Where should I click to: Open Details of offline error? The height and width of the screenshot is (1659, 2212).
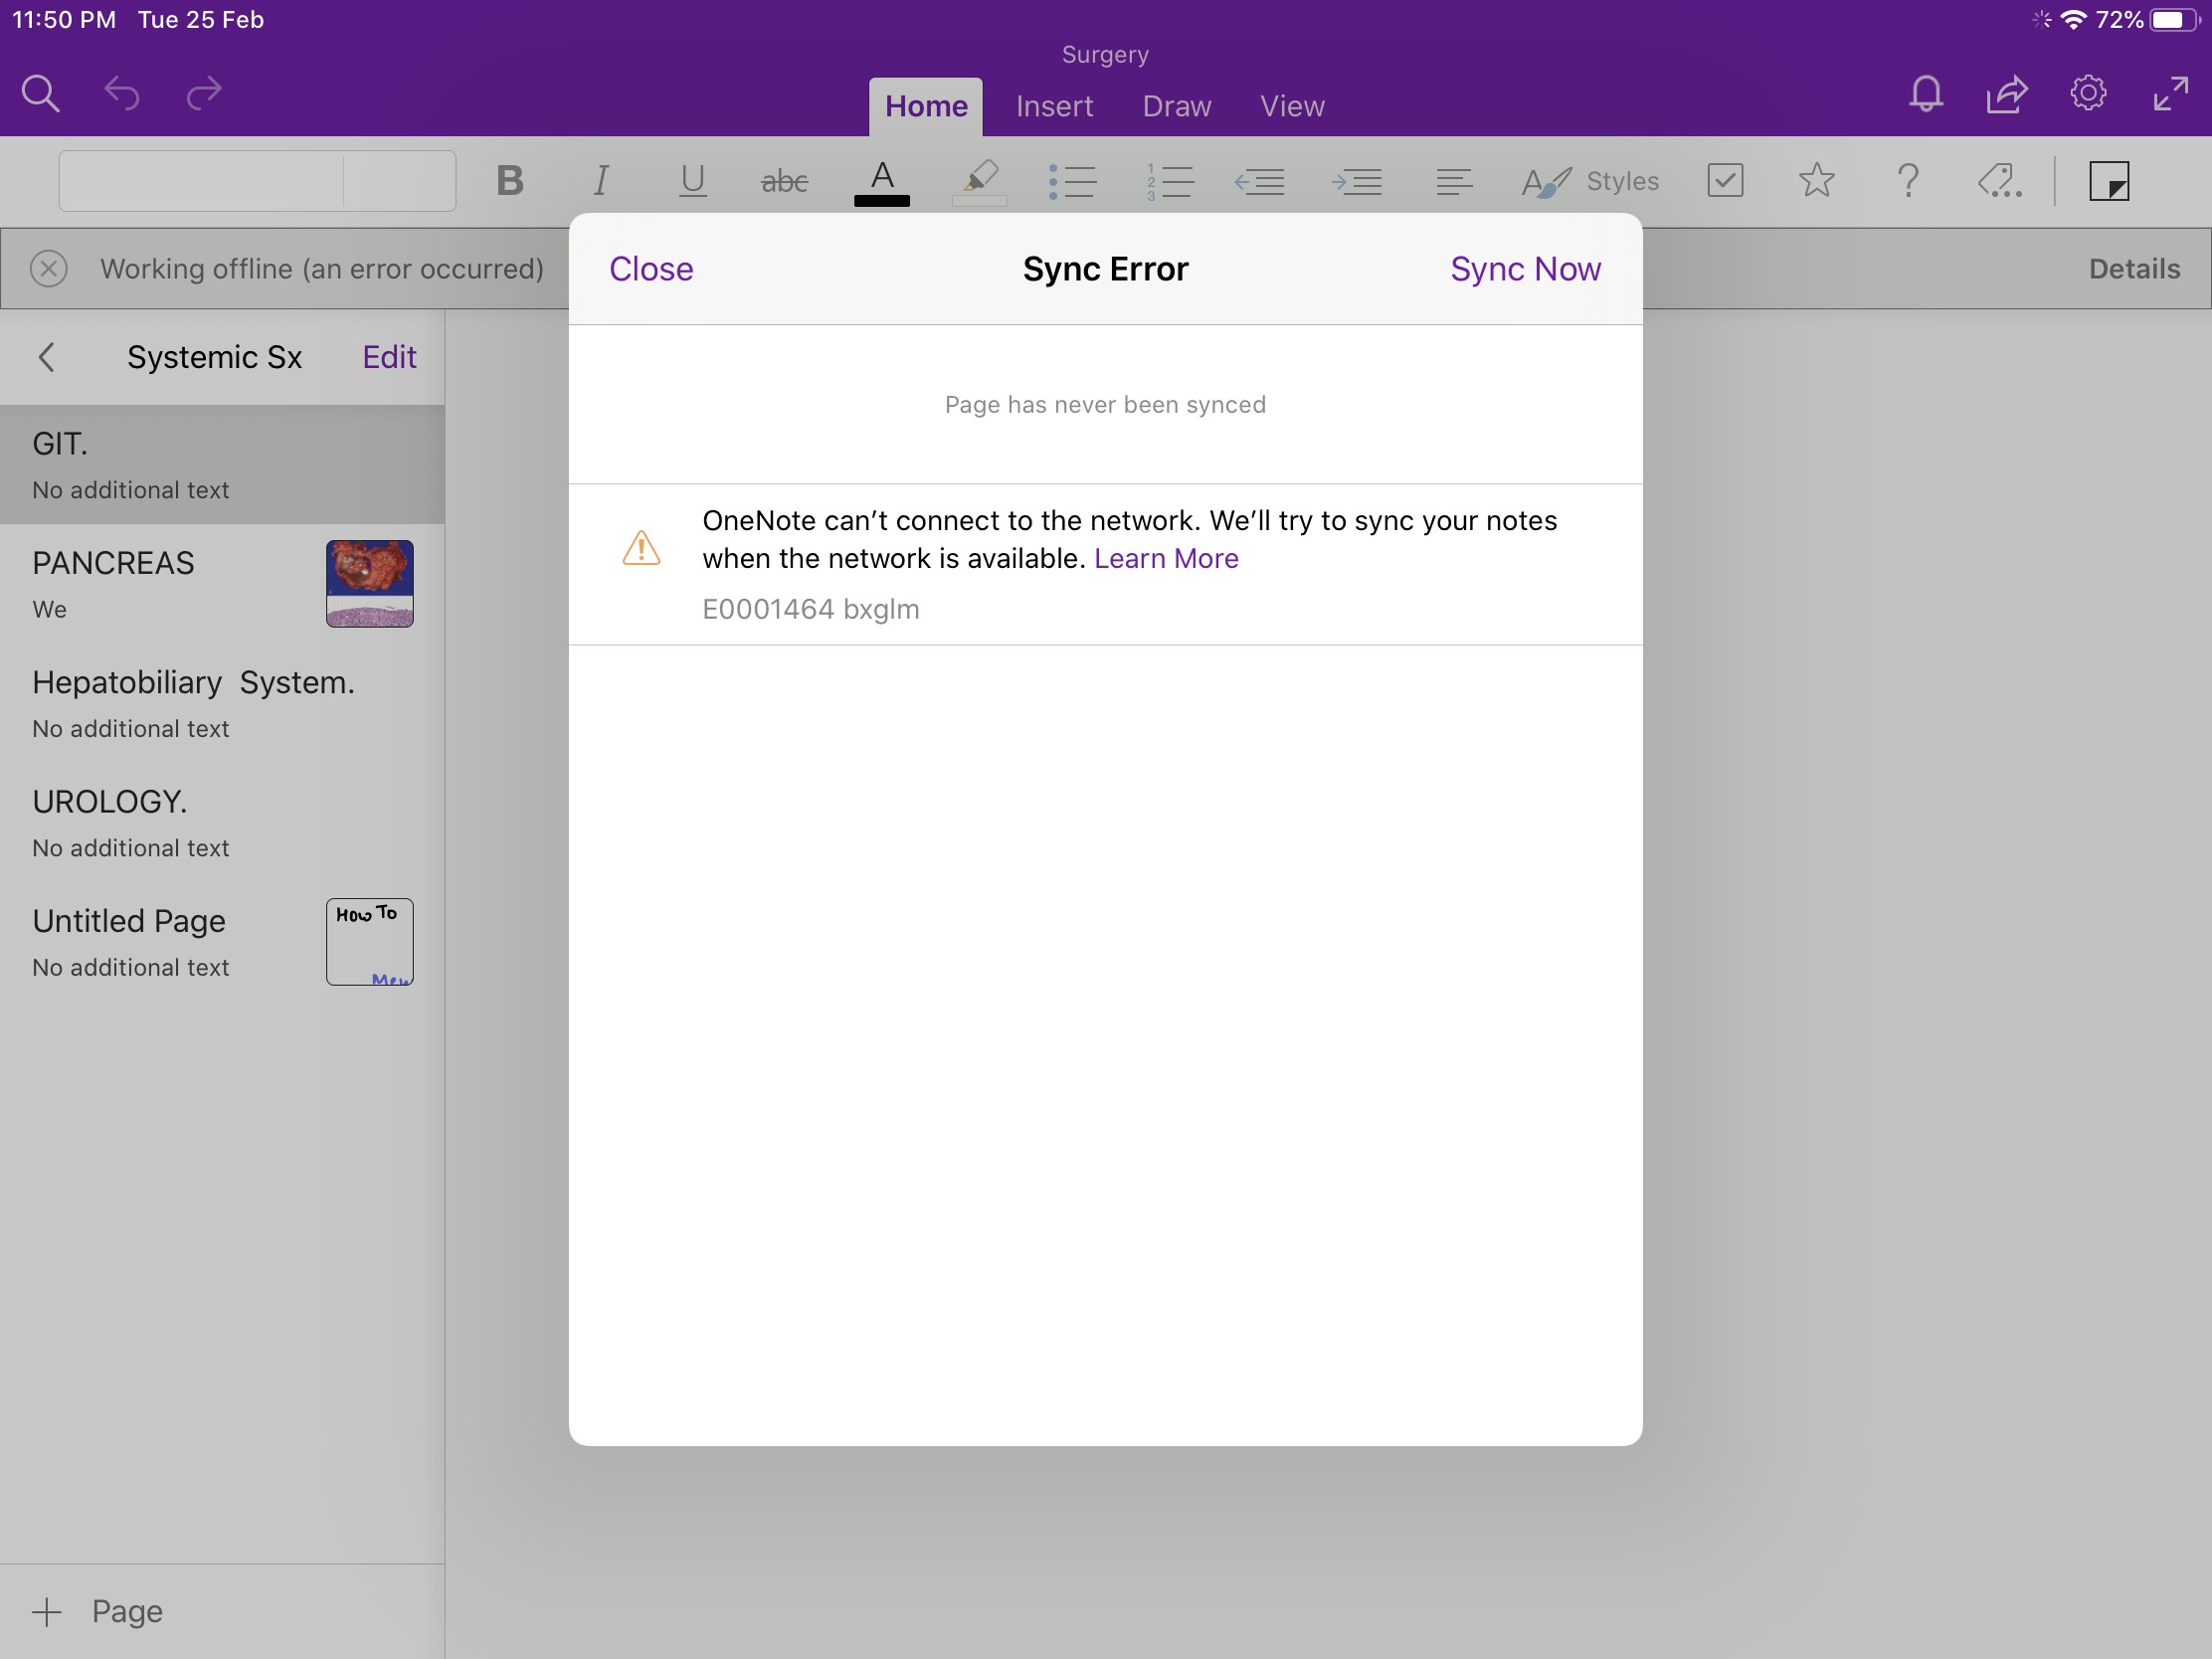tap(2134, 269)
